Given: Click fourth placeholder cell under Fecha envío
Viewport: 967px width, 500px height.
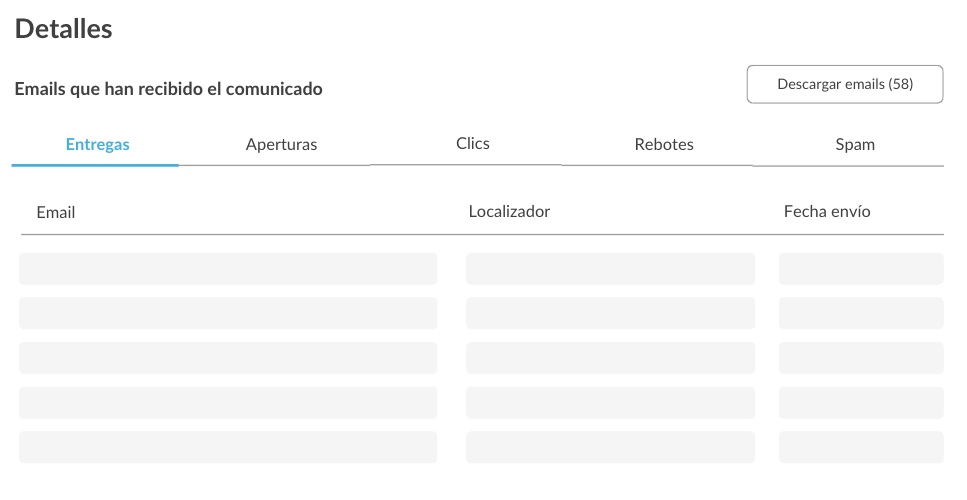Looking at the screenshot, I should pos(861,403).
